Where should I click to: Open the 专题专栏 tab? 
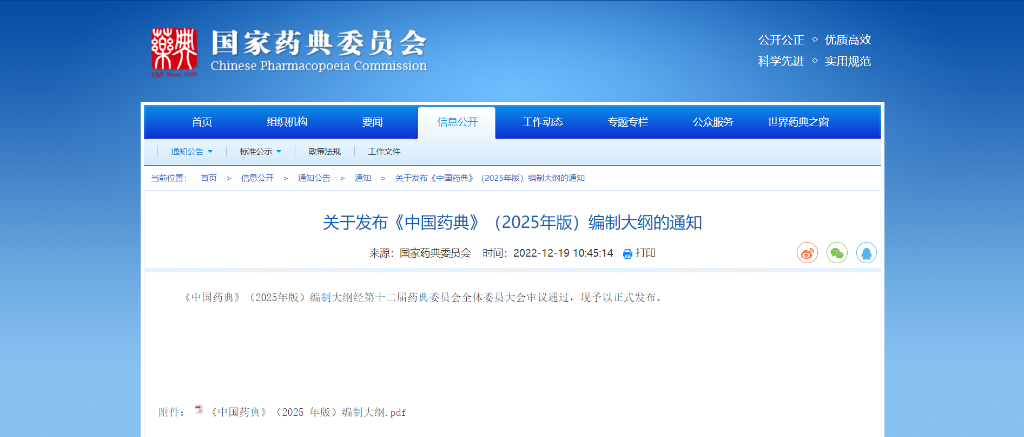(627, 122)
